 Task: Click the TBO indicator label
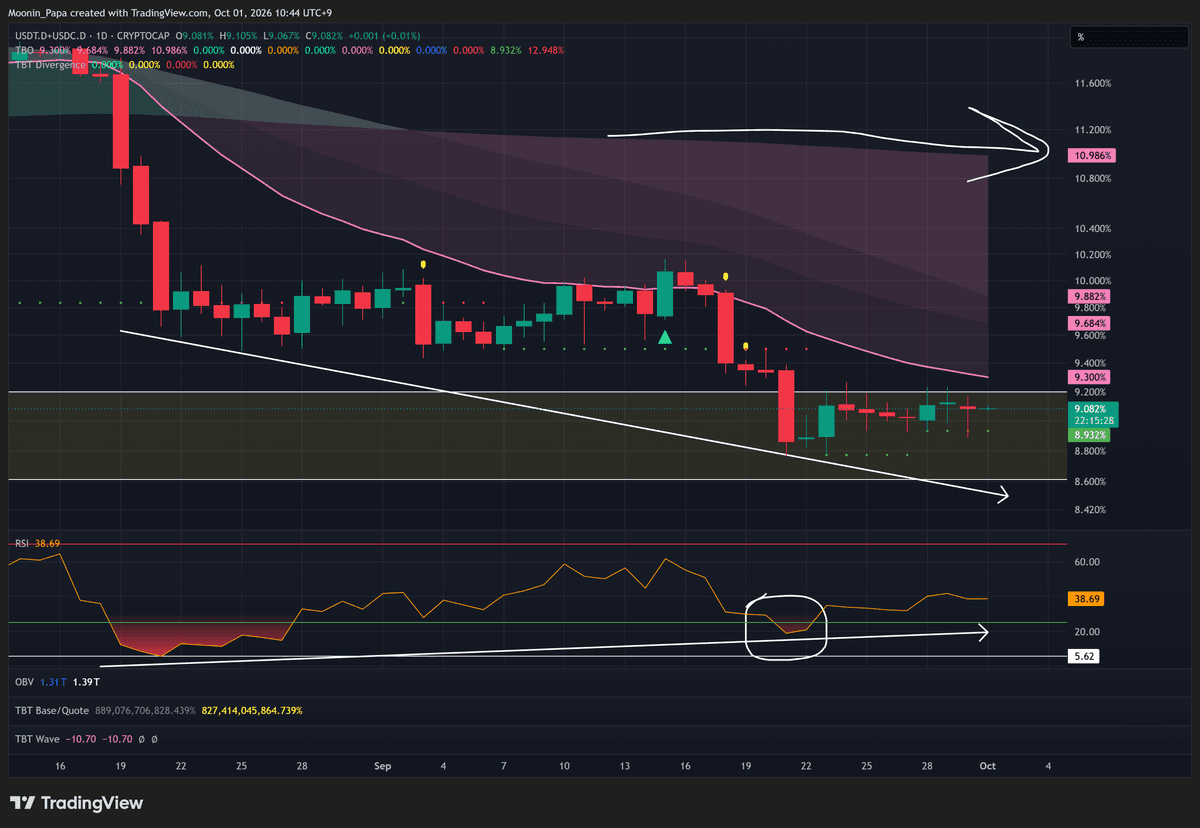coord(23,51)
